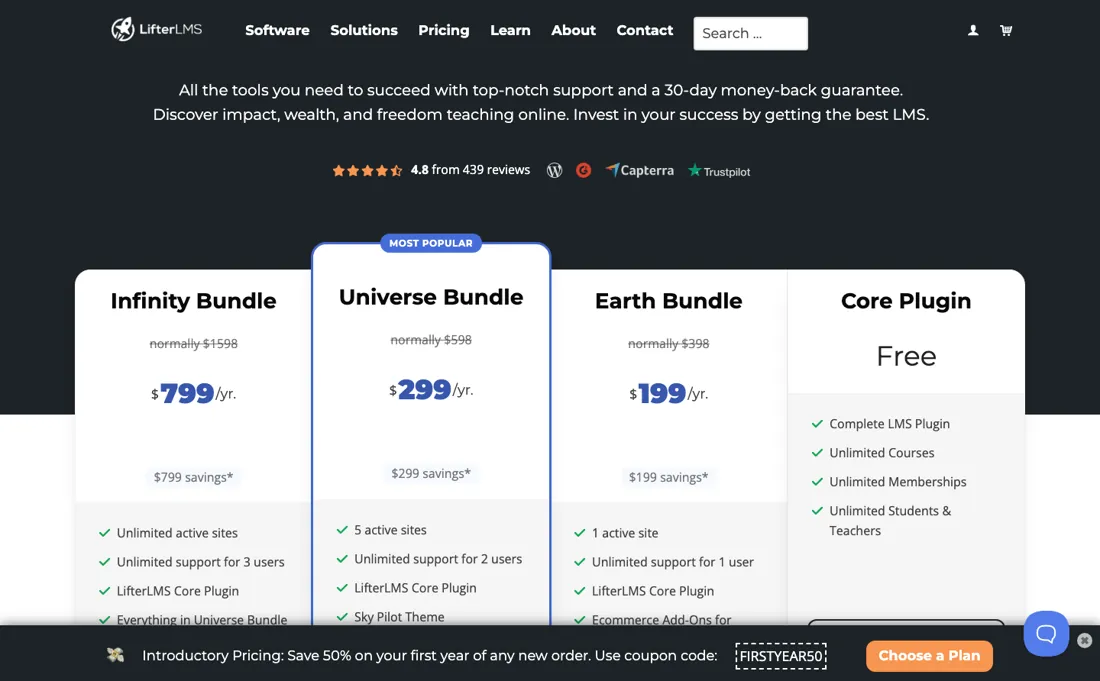This screenshot has height=681, width=1100.
Task: Click "Unlimited Students & Teachers" feature
Action: (890, 520)
